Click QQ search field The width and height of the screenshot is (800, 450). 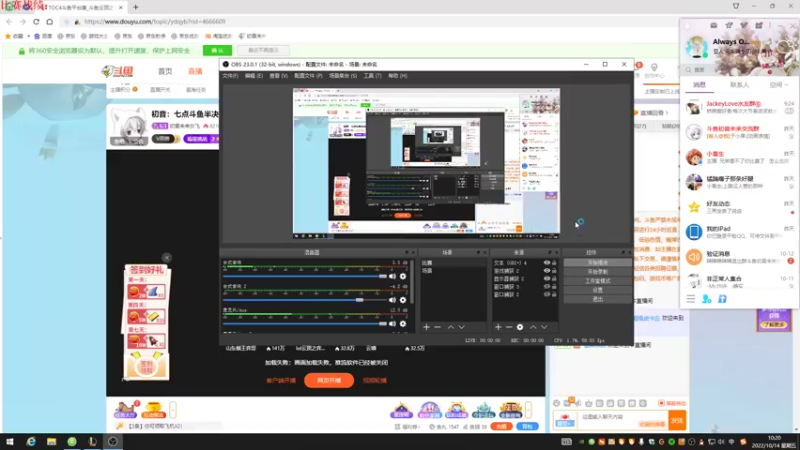(740, 69)
